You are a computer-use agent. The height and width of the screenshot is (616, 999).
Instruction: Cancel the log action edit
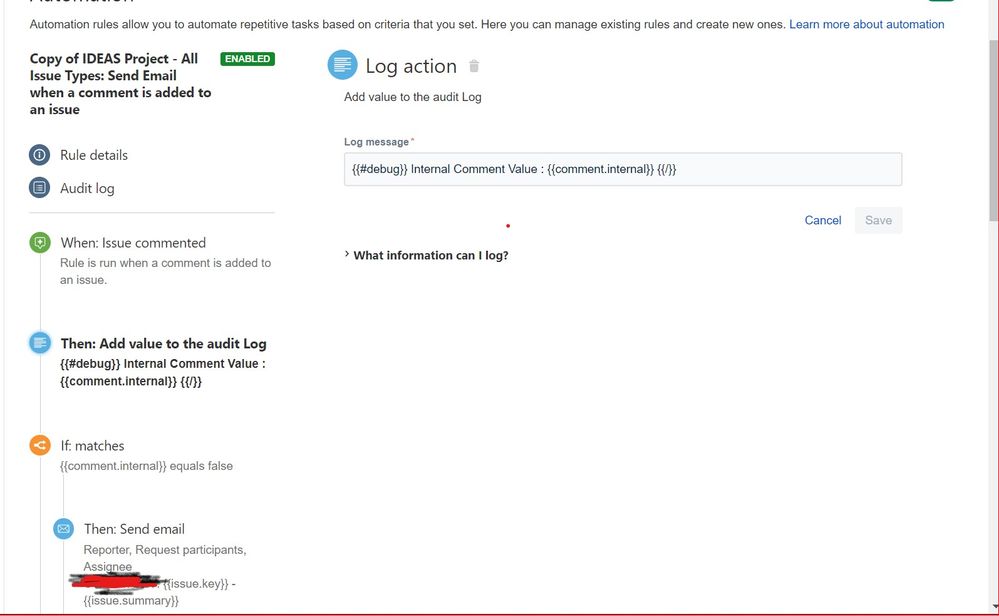tap(823, 220)
